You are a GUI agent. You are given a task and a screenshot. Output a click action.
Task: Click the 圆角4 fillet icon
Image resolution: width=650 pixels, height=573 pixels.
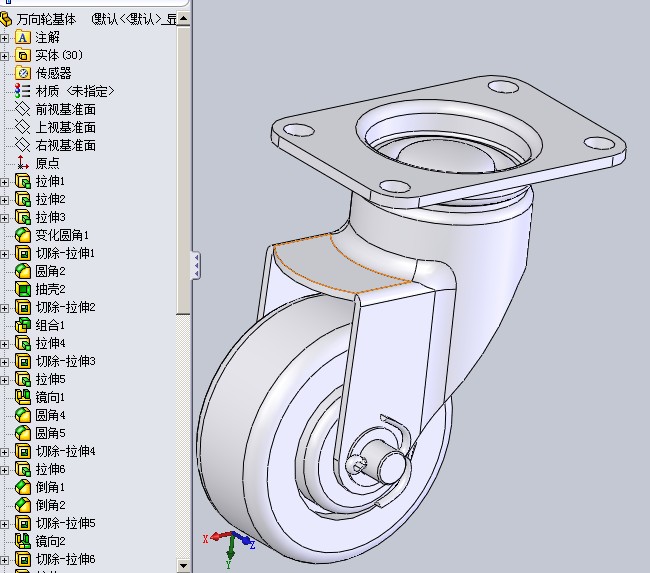click(x=23, y=415)
